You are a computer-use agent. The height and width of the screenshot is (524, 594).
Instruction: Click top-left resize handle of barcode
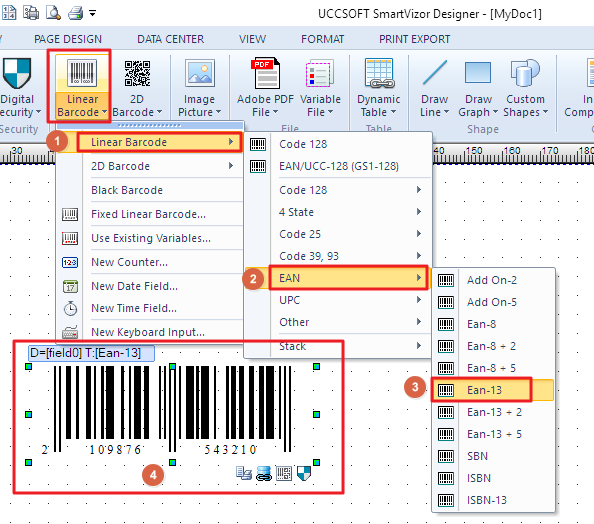pos(28,366)
